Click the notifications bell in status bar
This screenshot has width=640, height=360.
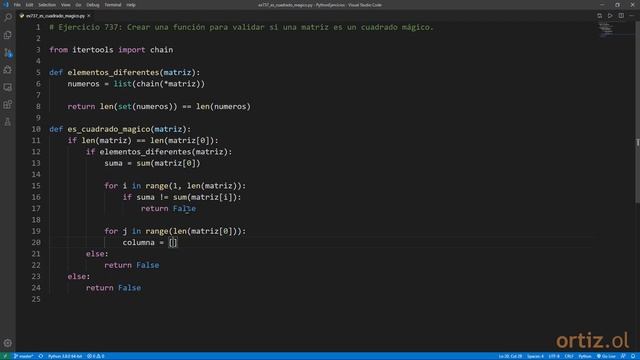click(x=633, y=356)
